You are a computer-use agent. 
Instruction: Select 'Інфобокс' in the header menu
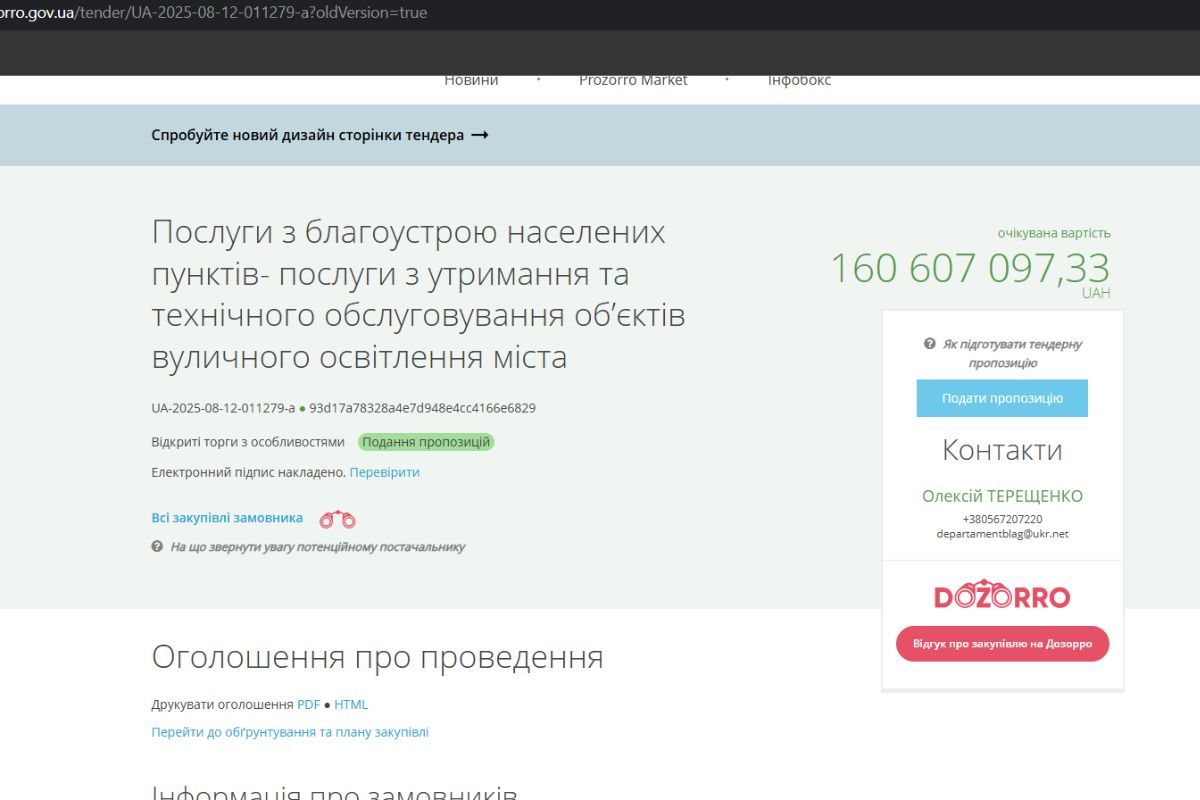pos(799,80)
